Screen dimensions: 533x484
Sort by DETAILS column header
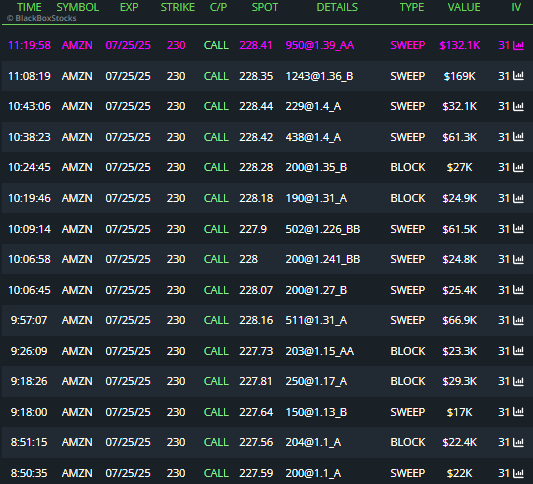pyautogui.click(x=337, y=7)
